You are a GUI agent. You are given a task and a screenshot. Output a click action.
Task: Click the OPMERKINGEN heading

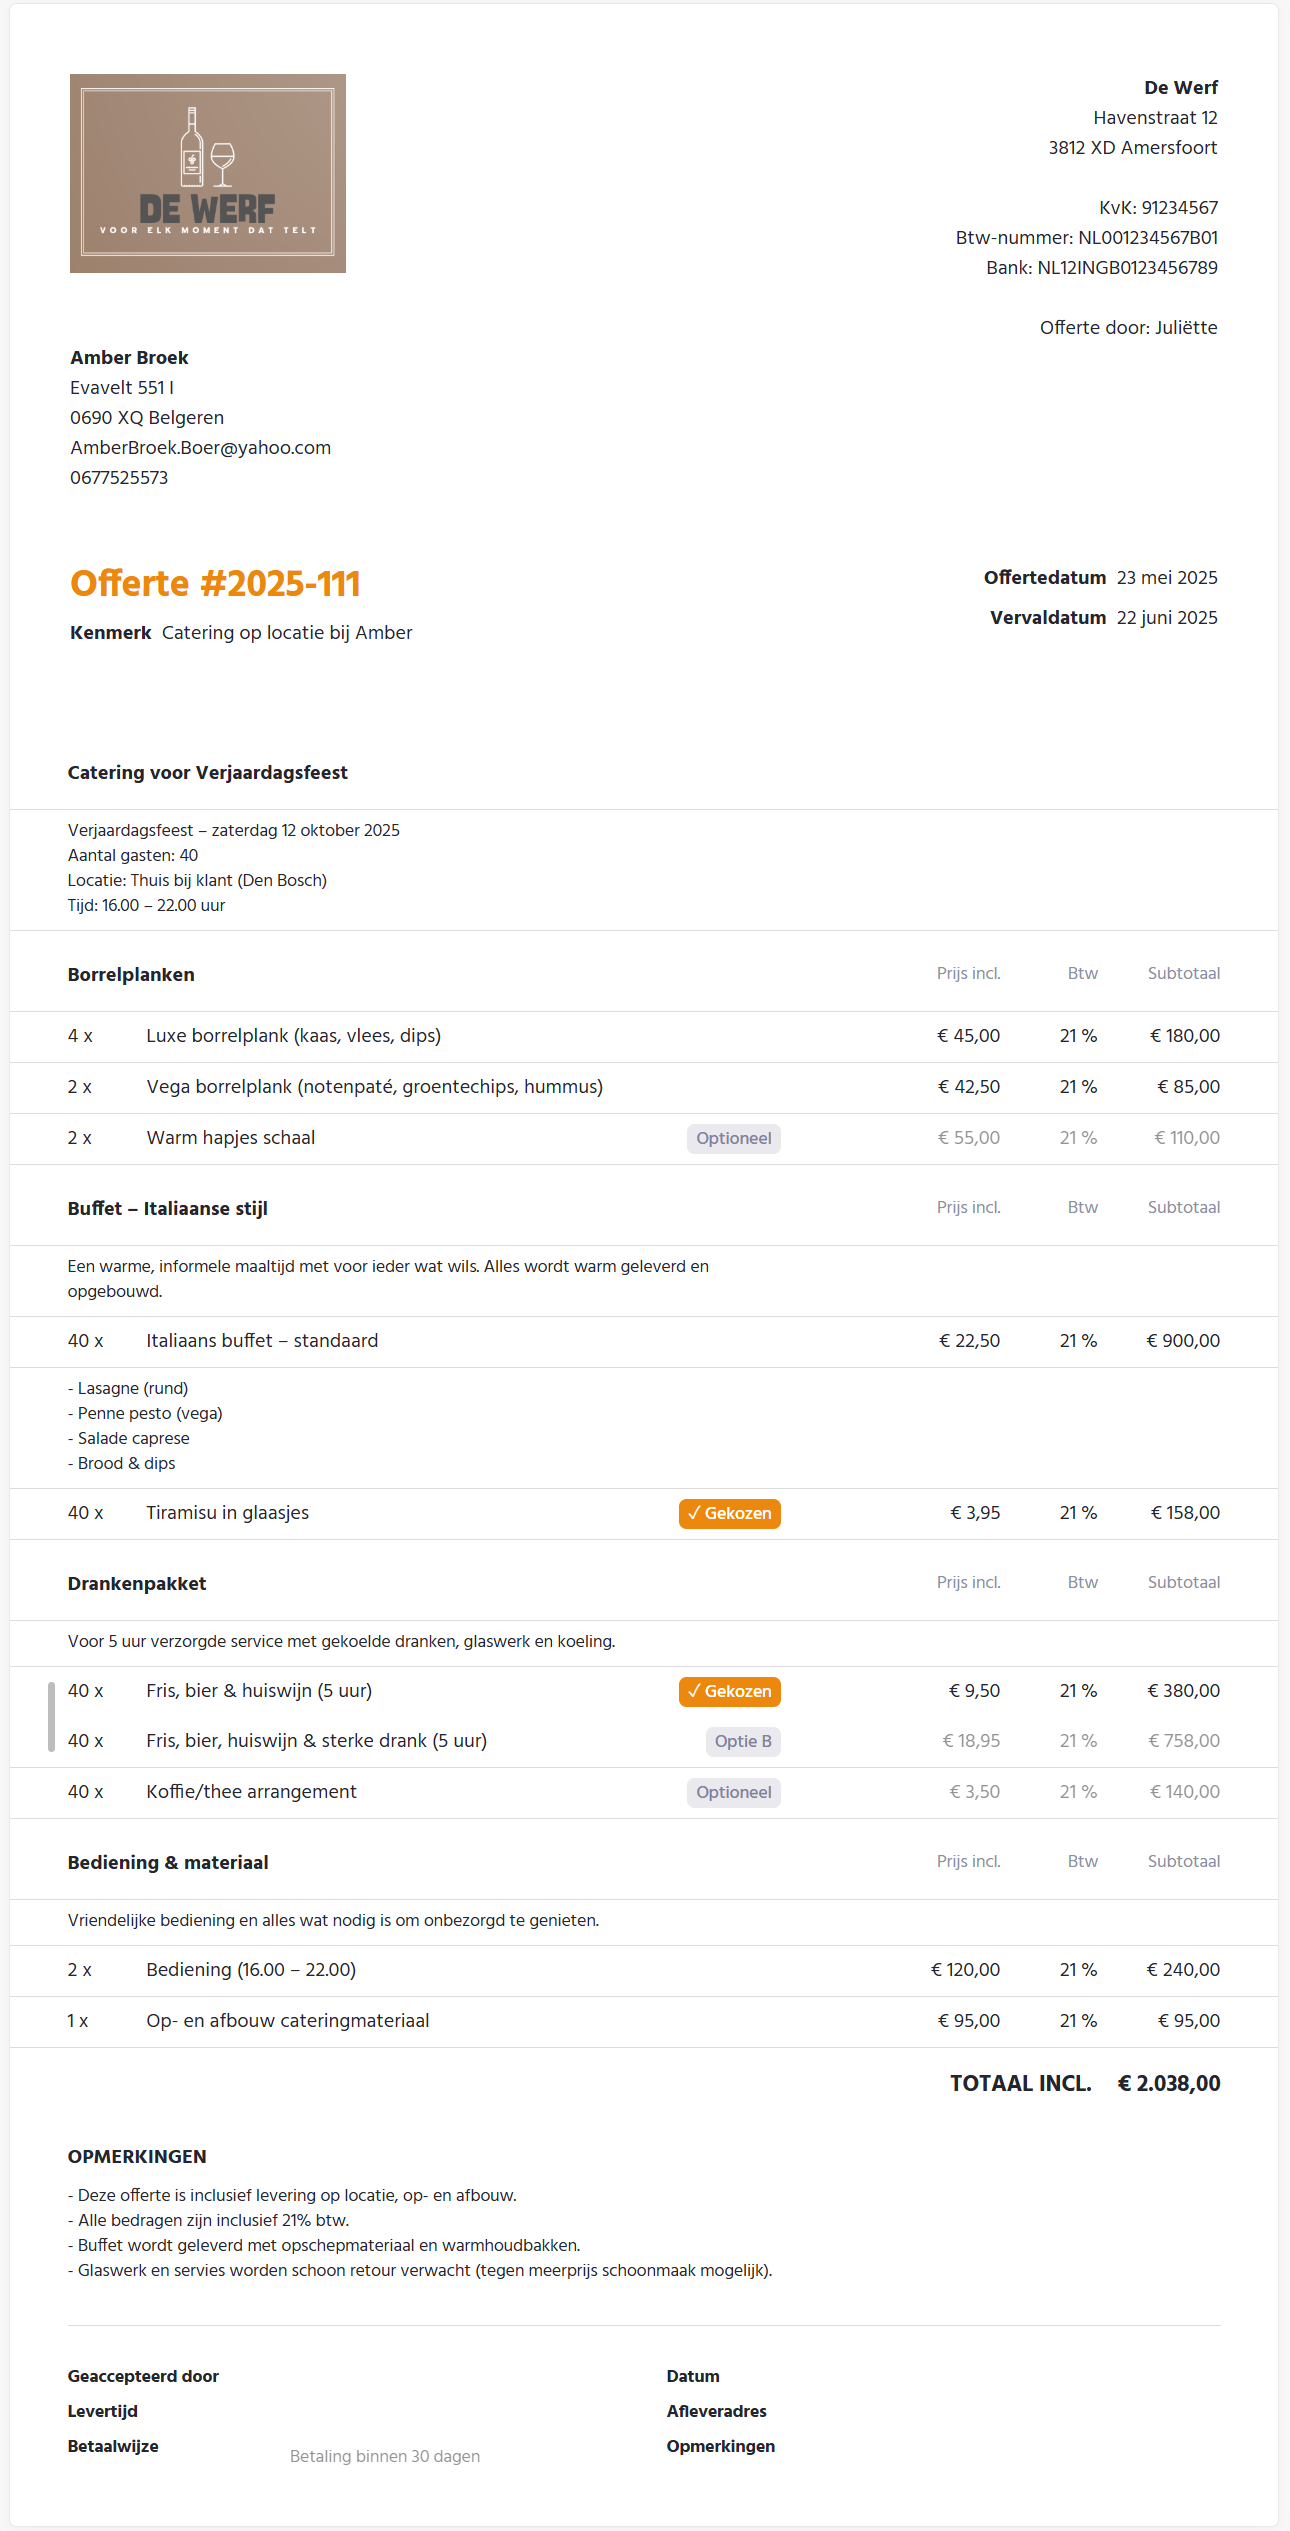[x=137, y=2157]
